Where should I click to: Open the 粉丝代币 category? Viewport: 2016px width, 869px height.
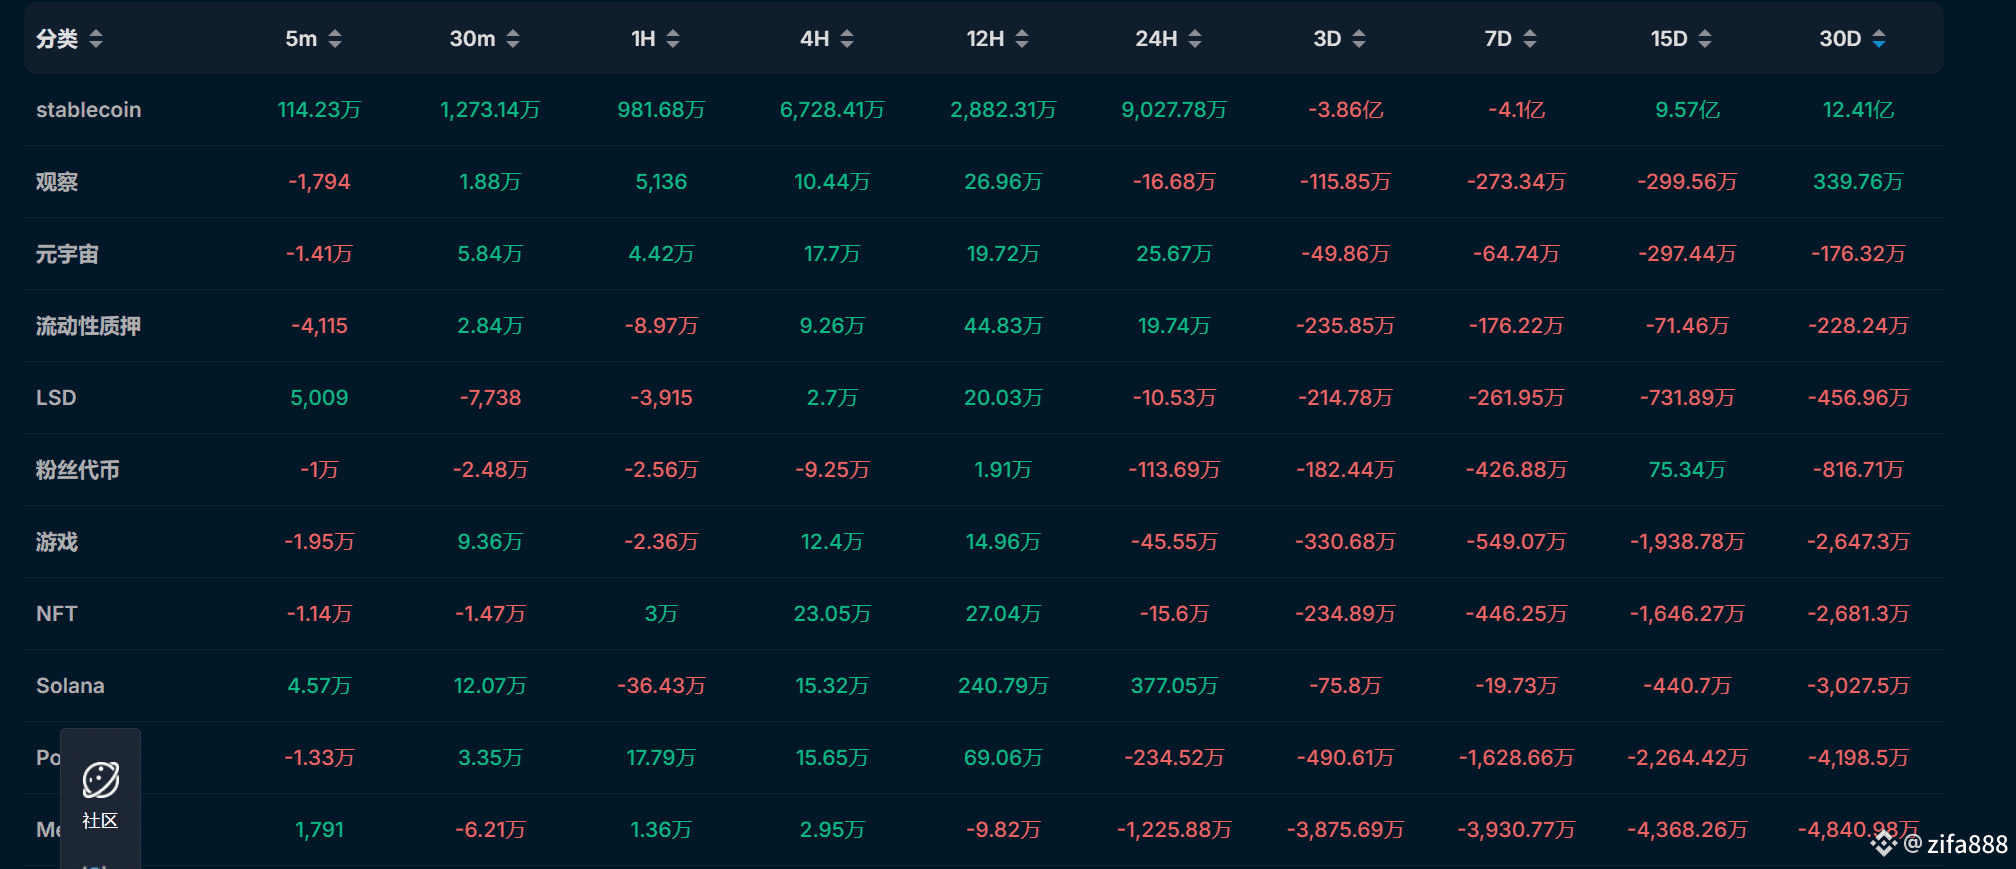pyautogui.click(x=78, y=470)
